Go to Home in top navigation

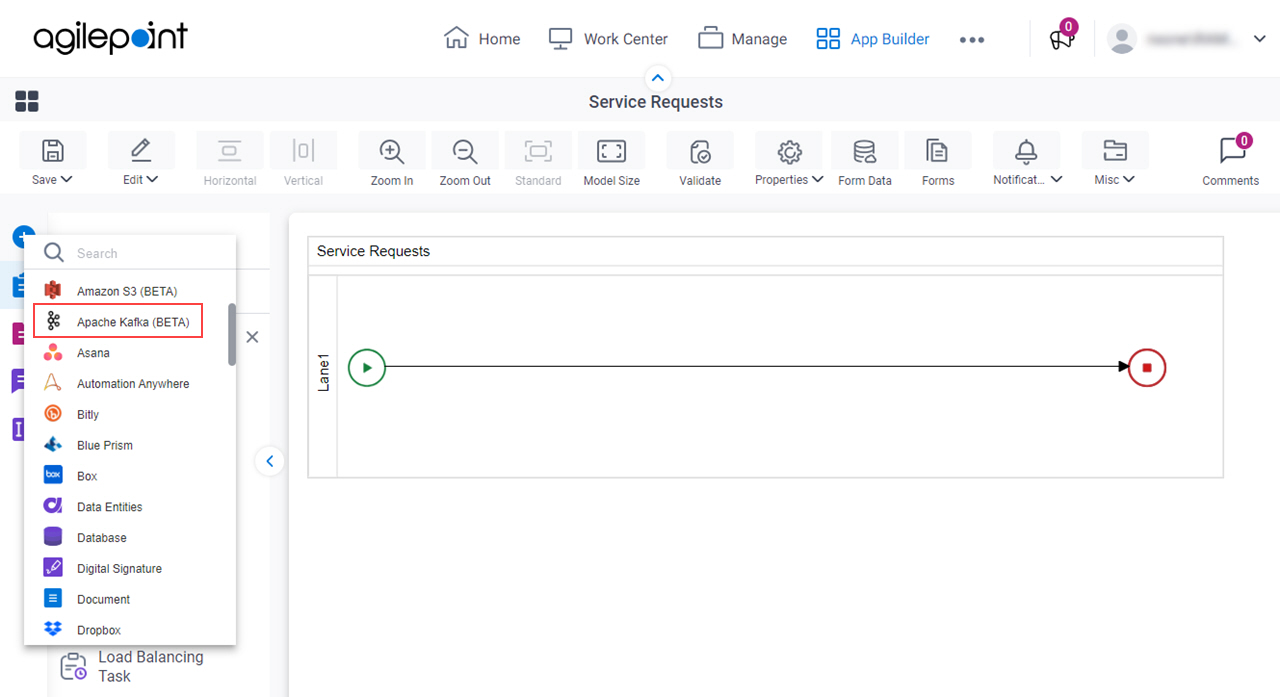482,39
